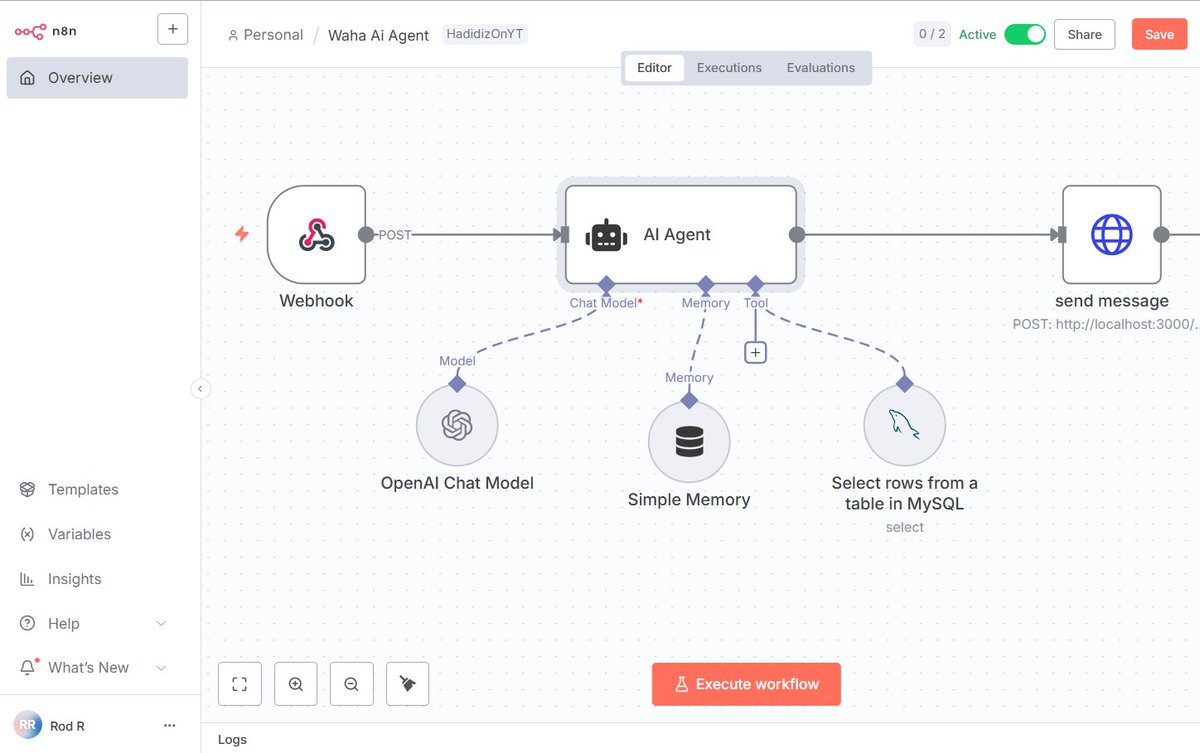This screenshot has width=1200, height=753.
Task: Click the Share button
Action: (1084, 34)
